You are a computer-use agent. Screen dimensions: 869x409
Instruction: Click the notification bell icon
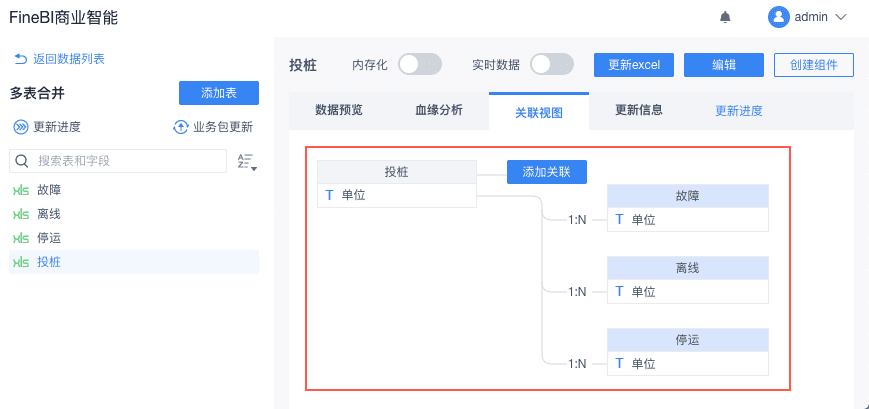(725, 17)
